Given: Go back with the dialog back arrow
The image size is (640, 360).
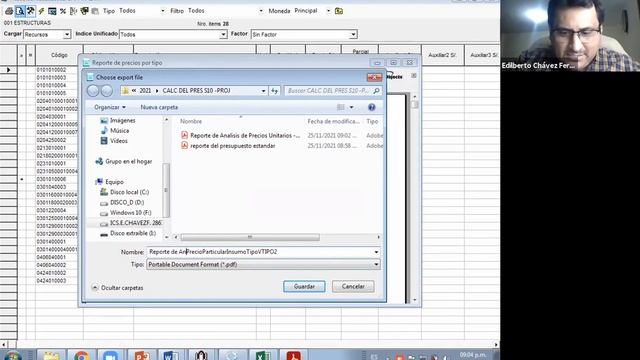Looking at the screenshot, I should 93,91.
